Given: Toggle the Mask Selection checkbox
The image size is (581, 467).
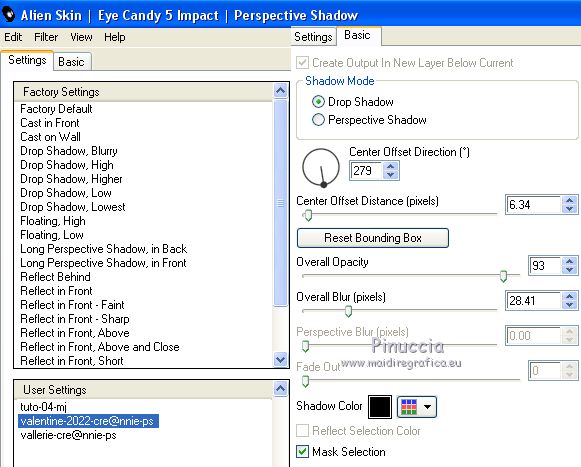Looking at the screenshot, I should 302,451.
